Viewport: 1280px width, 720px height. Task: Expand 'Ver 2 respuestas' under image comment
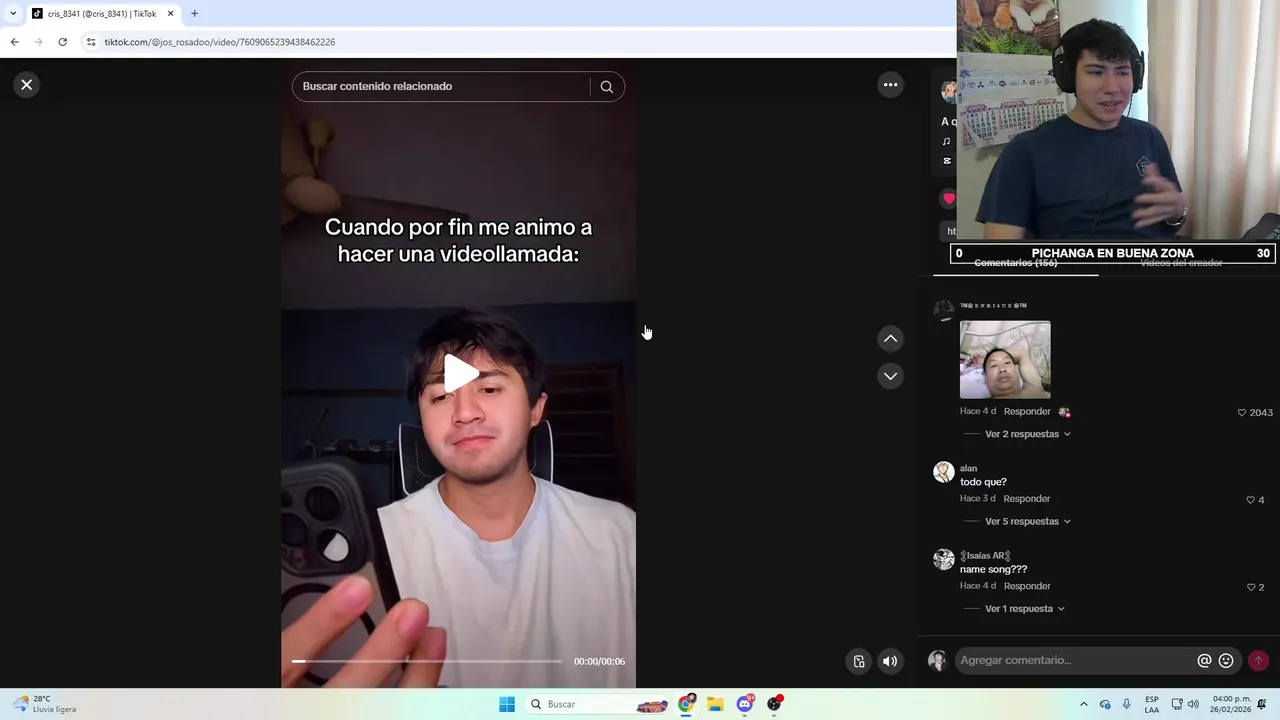point(1027,434)
